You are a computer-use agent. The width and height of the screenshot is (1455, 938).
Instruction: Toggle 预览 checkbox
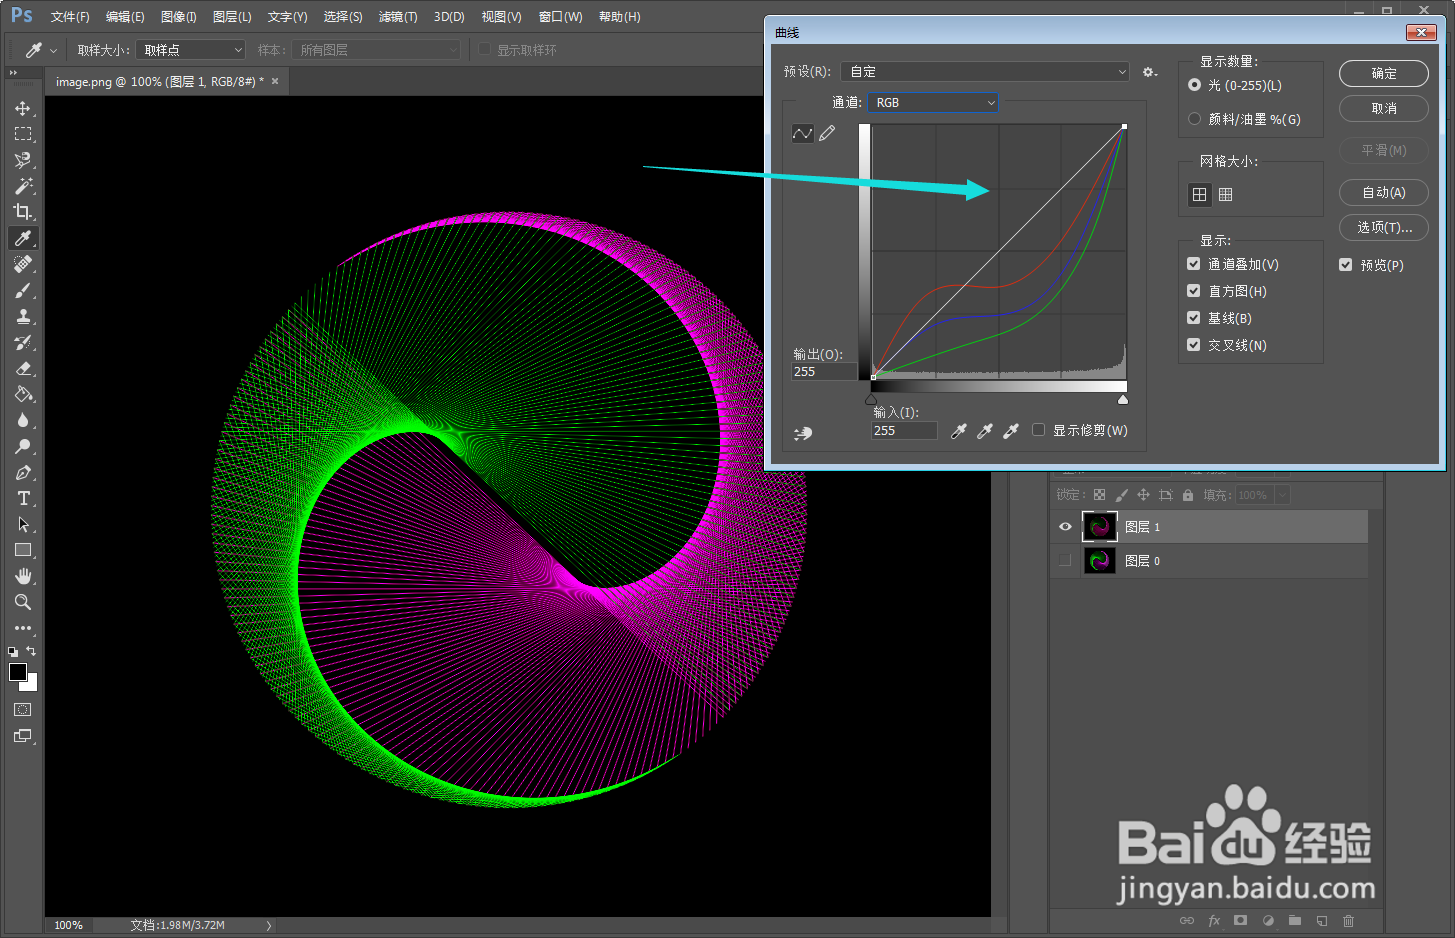pyautogui.click(x=1346, y=265)
